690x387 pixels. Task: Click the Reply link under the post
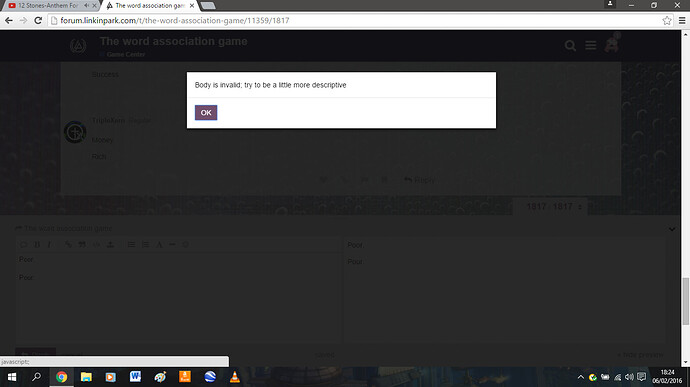coord(419,180)
